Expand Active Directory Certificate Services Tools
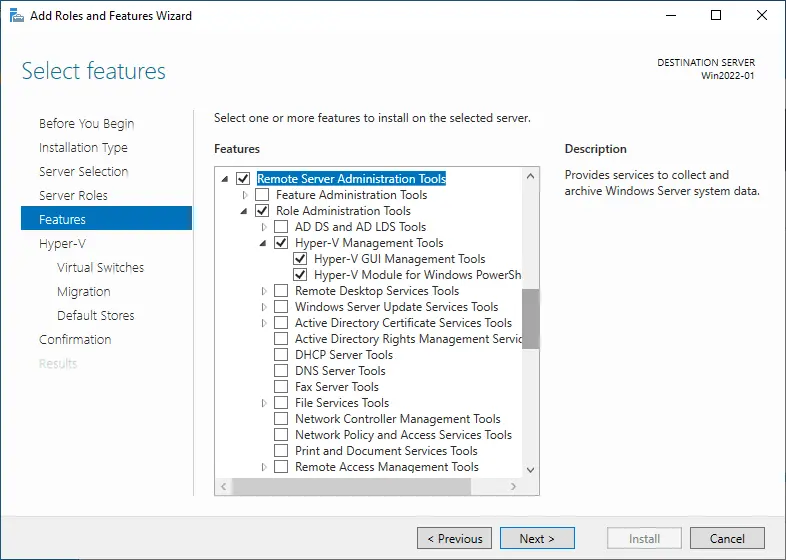Screen dimensions: 786x560 [x=264, y=323]
